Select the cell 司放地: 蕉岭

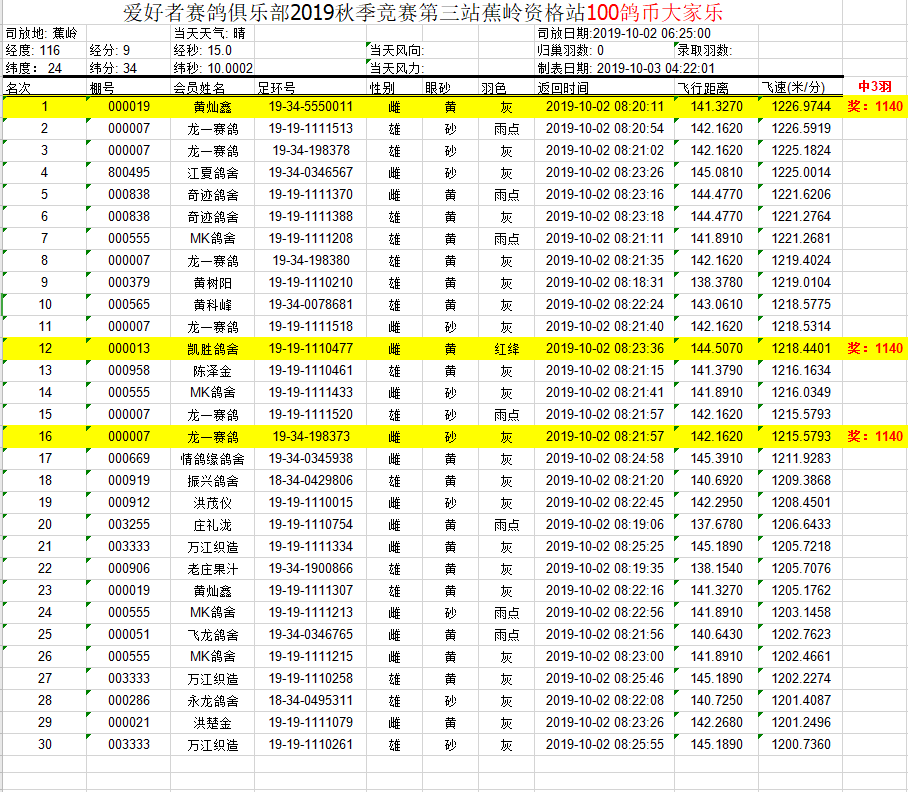[41, 34]
